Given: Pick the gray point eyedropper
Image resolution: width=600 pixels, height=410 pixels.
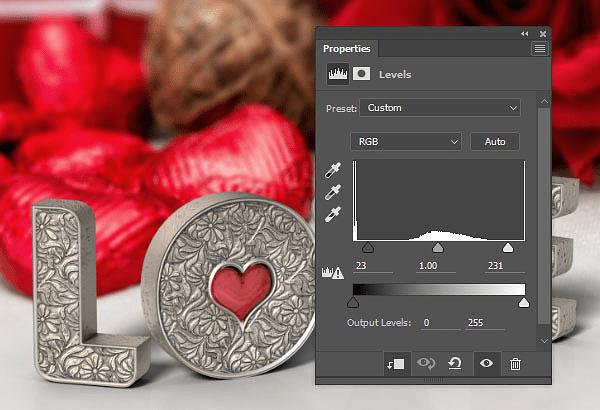Looking at the screenshot, I should click(333, 192).
